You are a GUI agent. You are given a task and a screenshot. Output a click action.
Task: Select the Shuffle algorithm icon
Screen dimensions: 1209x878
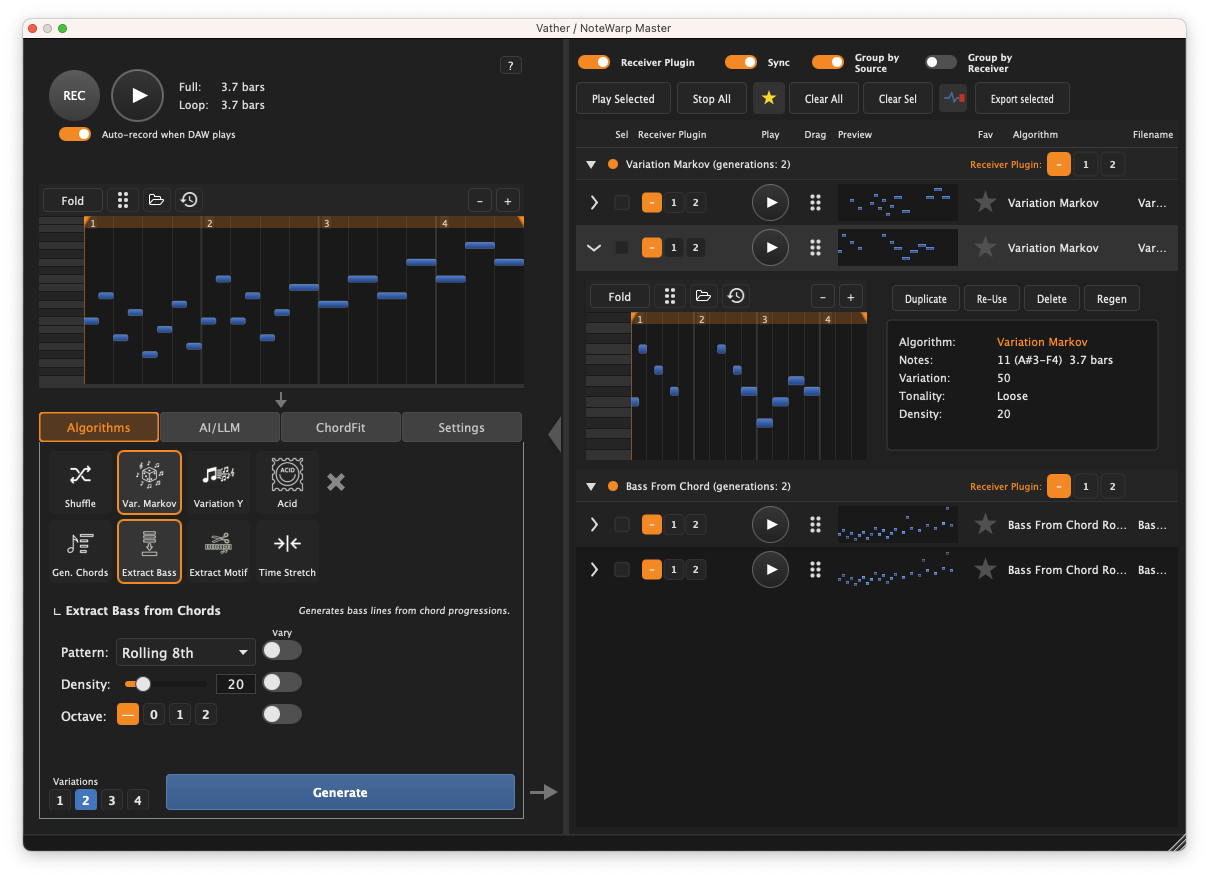click(x=80, y=482)
